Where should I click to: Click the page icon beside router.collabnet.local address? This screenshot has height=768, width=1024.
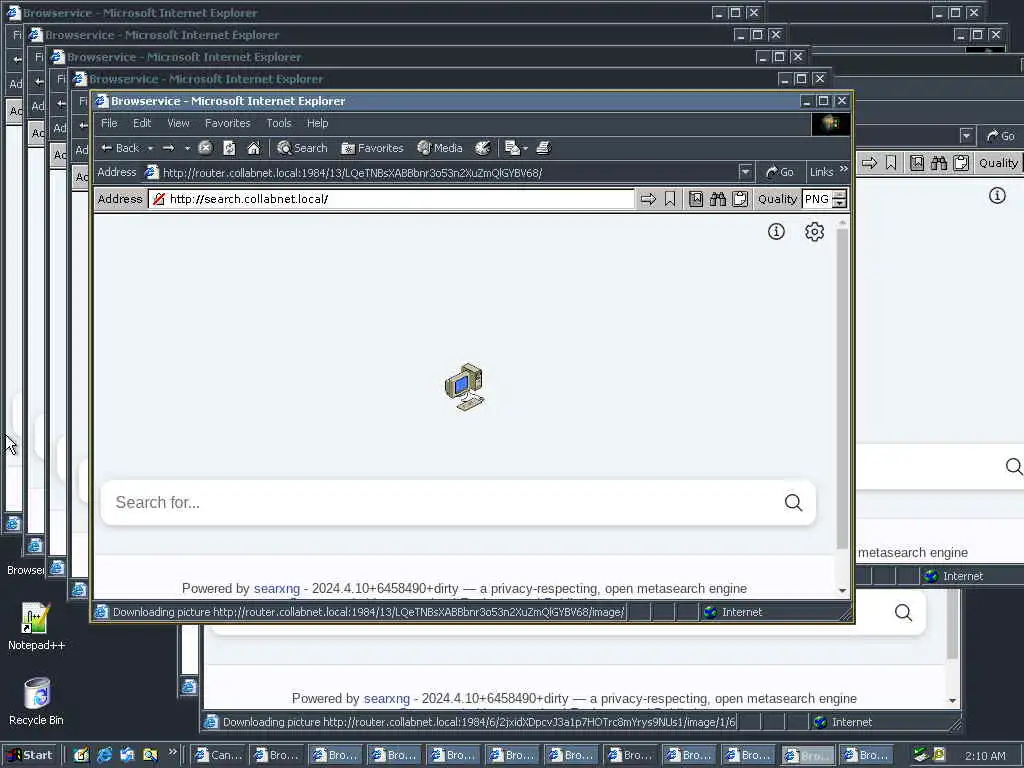click(152, 172)
